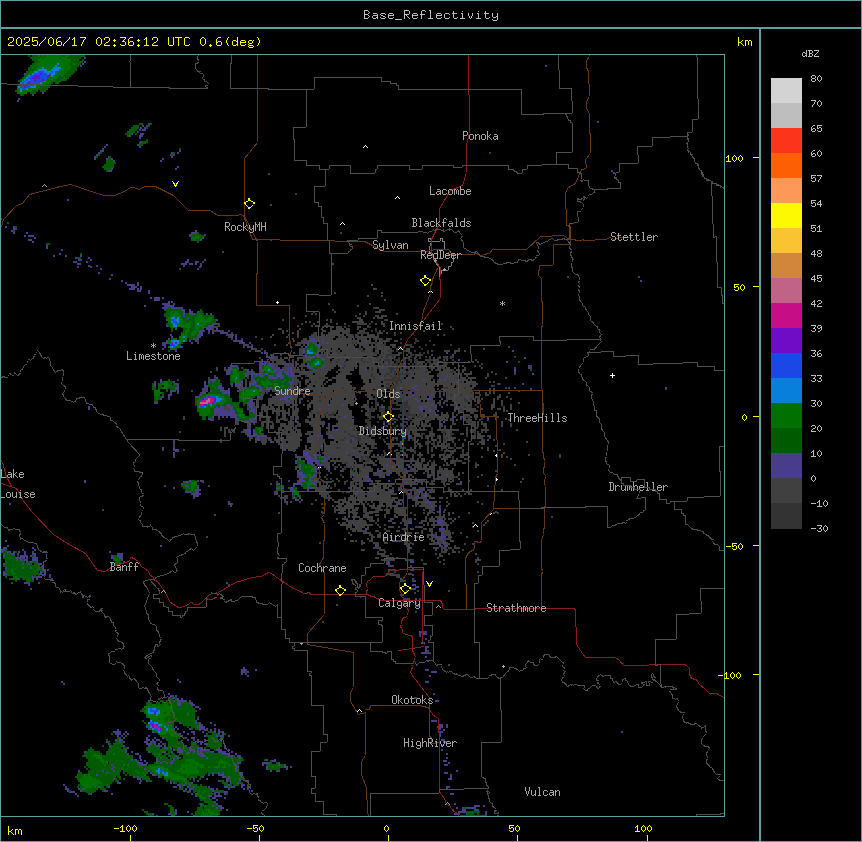
Task: Select the bright yellow 51–54 dBZ legend swatch
Action: 786,215
